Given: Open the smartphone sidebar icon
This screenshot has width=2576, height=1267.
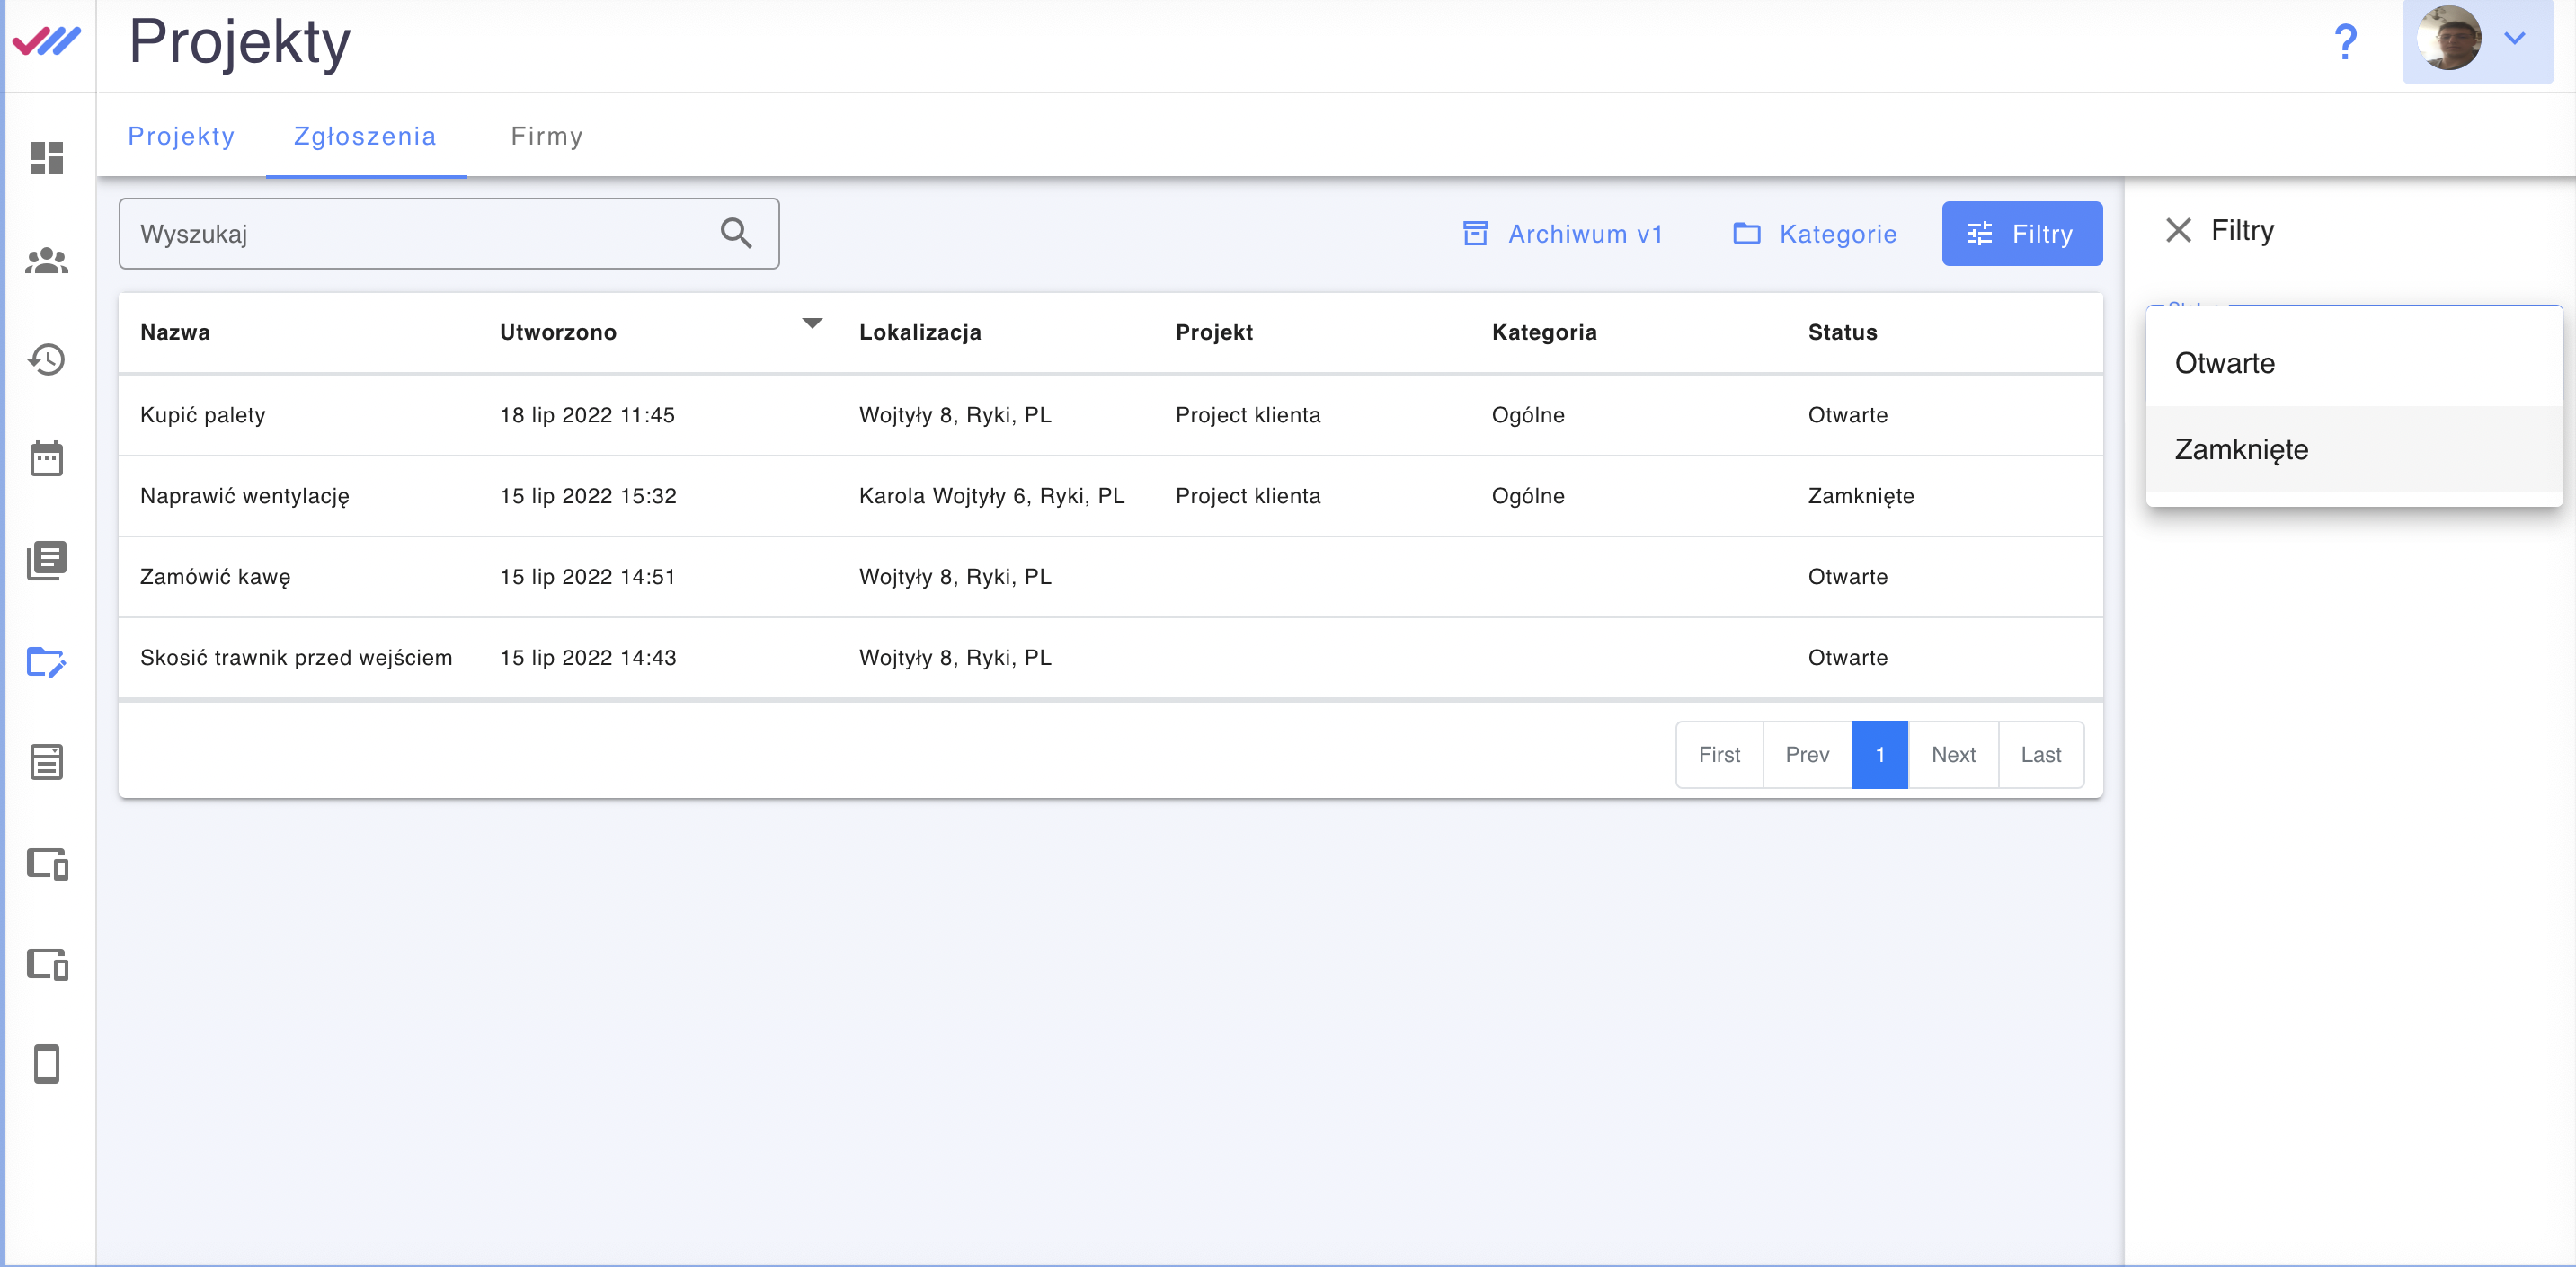Looking at the screenshot, I should click(47, 1063).
